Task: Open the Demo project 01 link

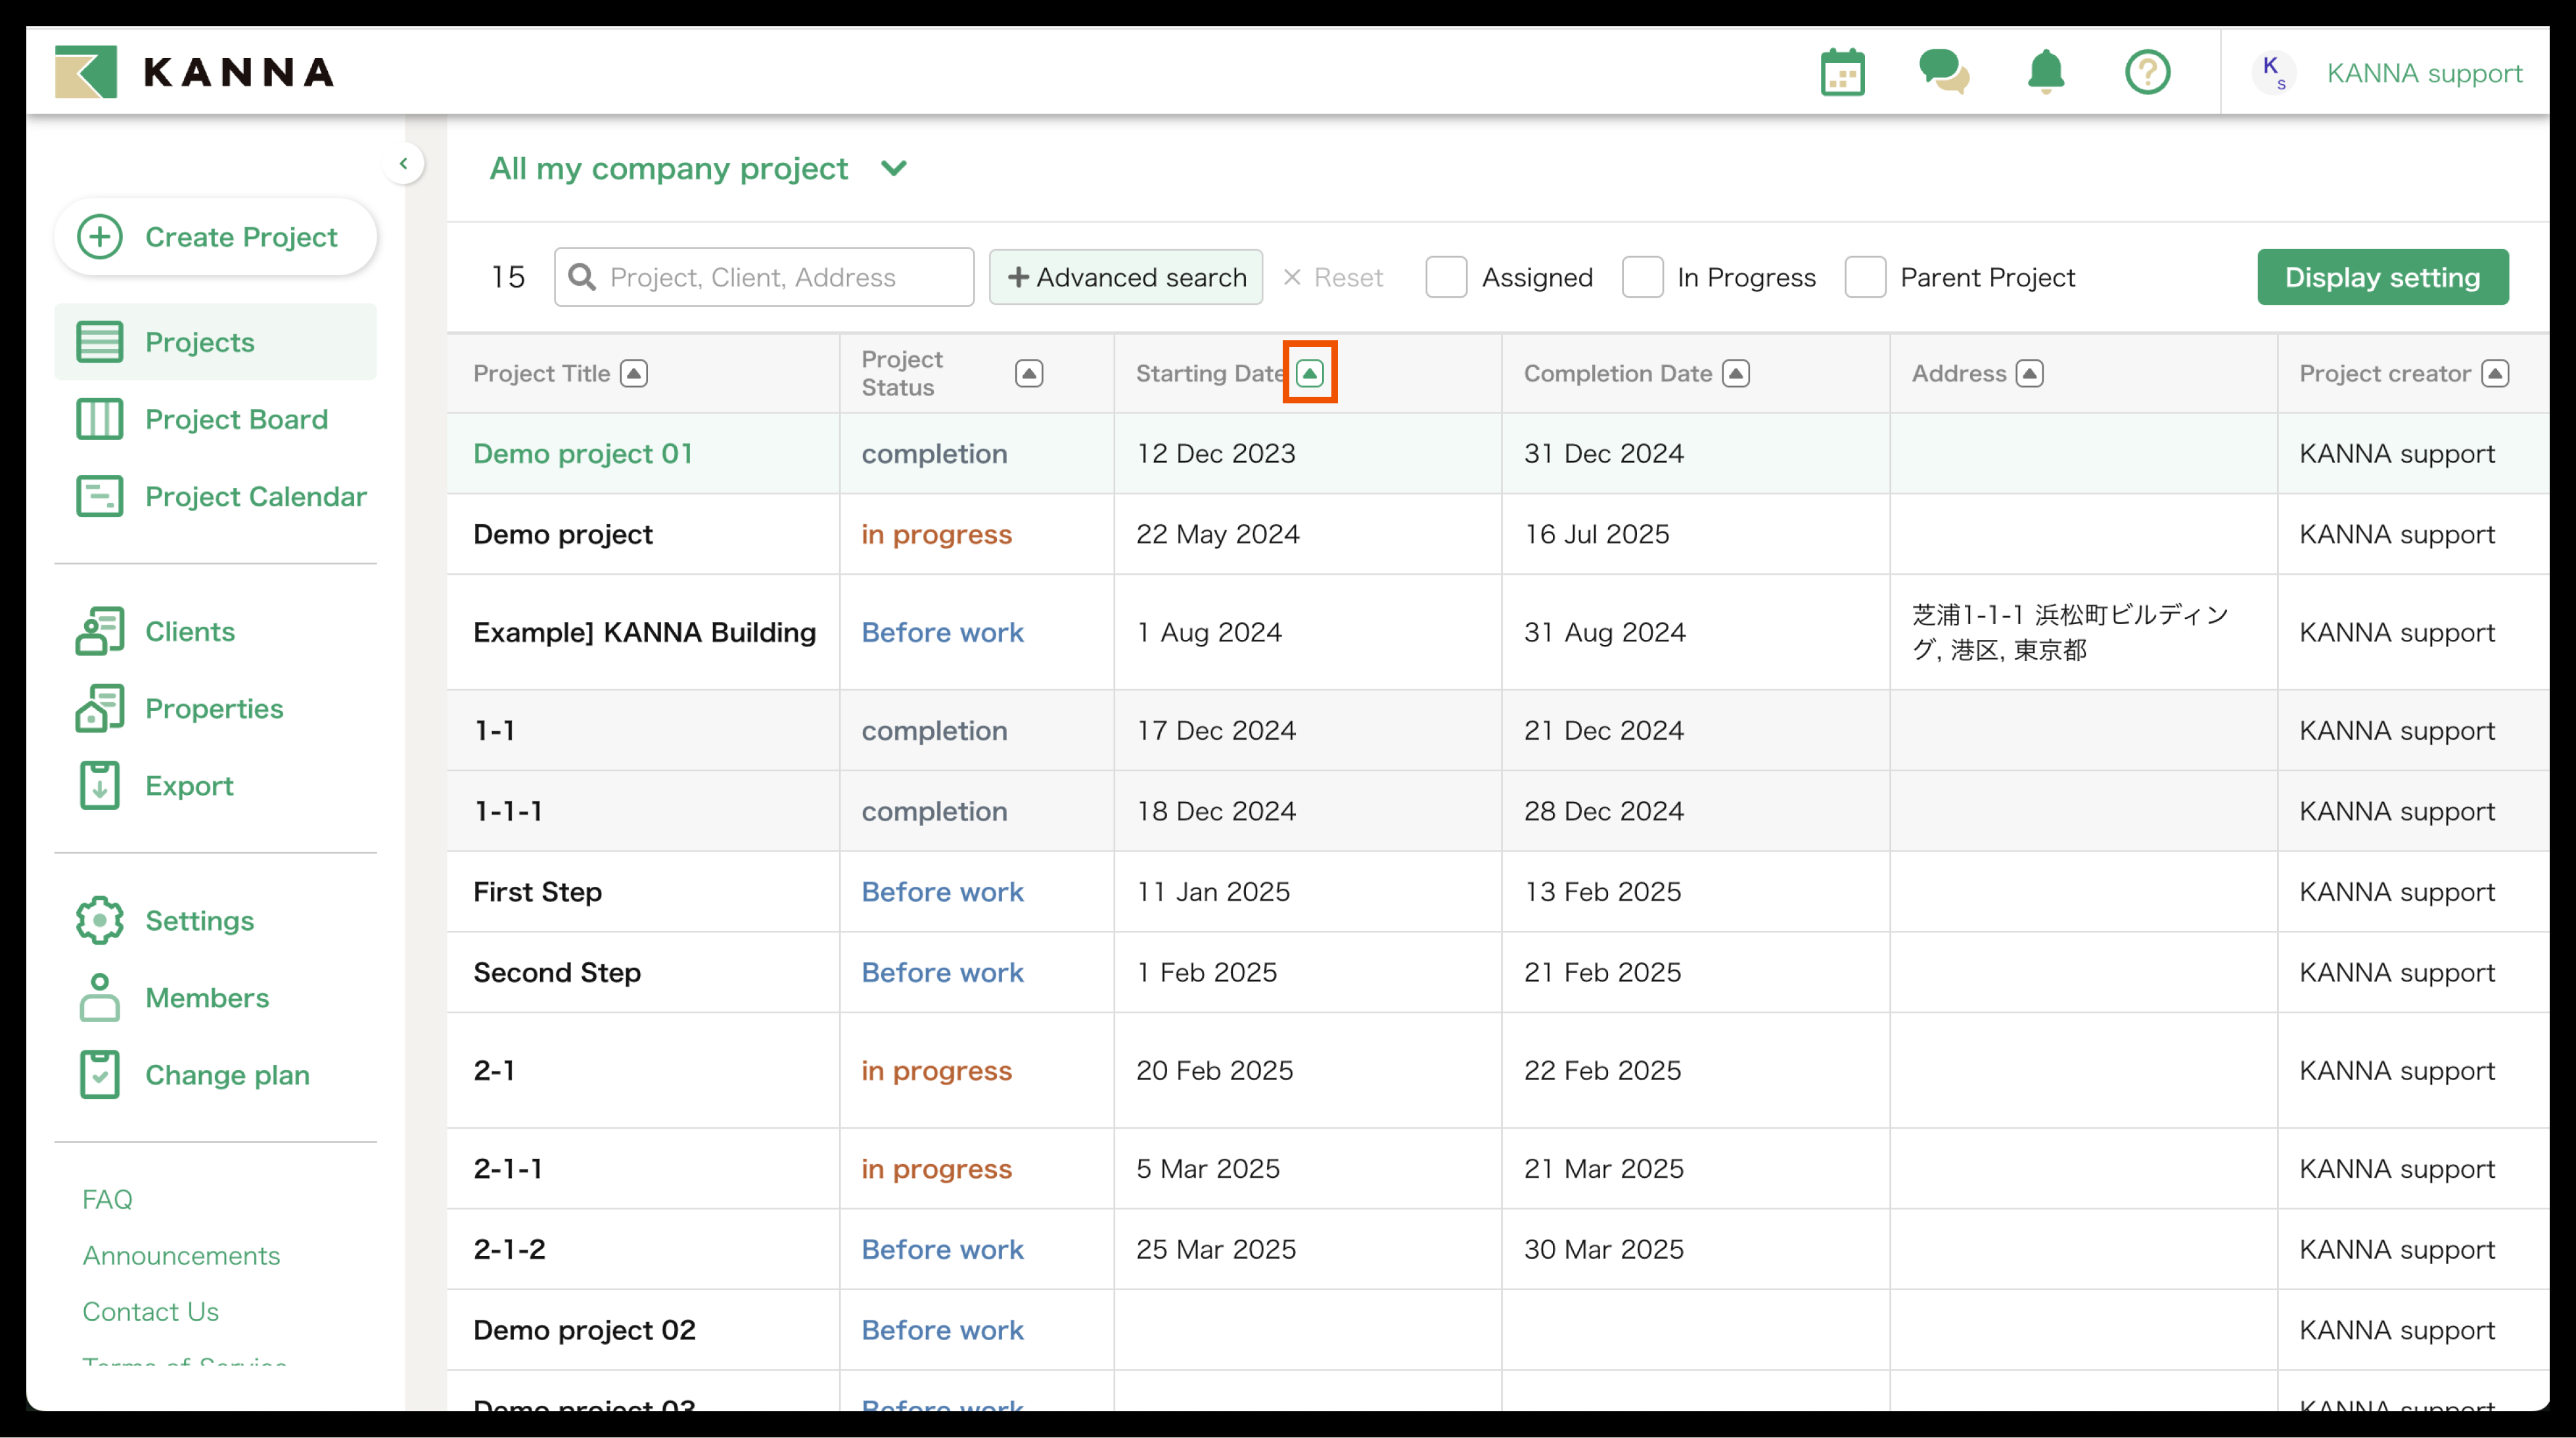Action: click(x=582, y=453)
